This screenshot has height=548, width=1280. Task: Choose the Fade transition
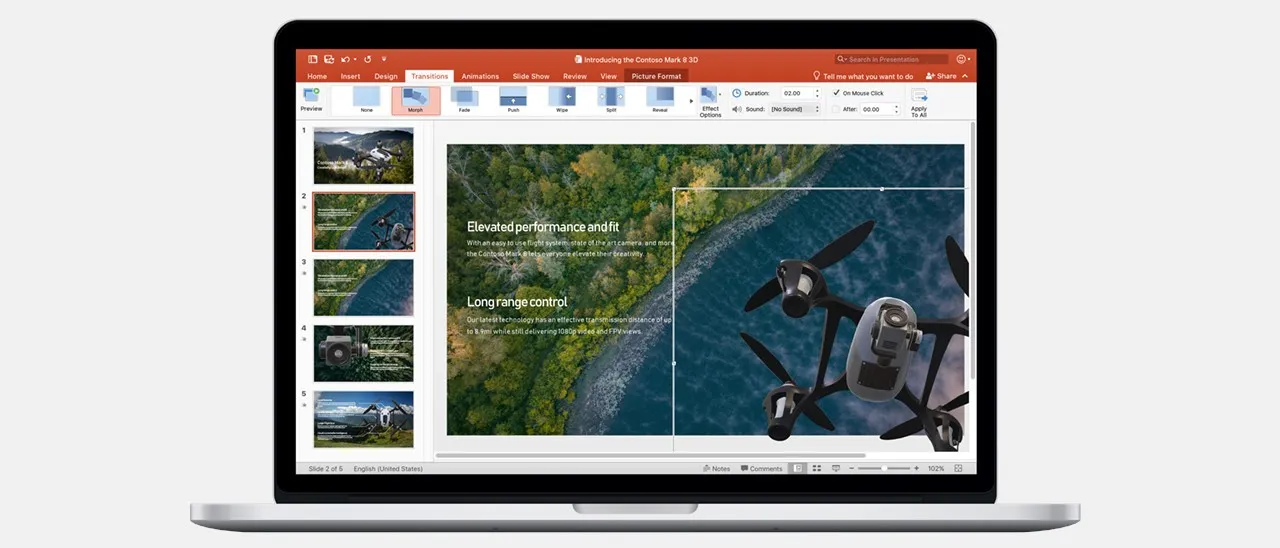tap(464, 101)
